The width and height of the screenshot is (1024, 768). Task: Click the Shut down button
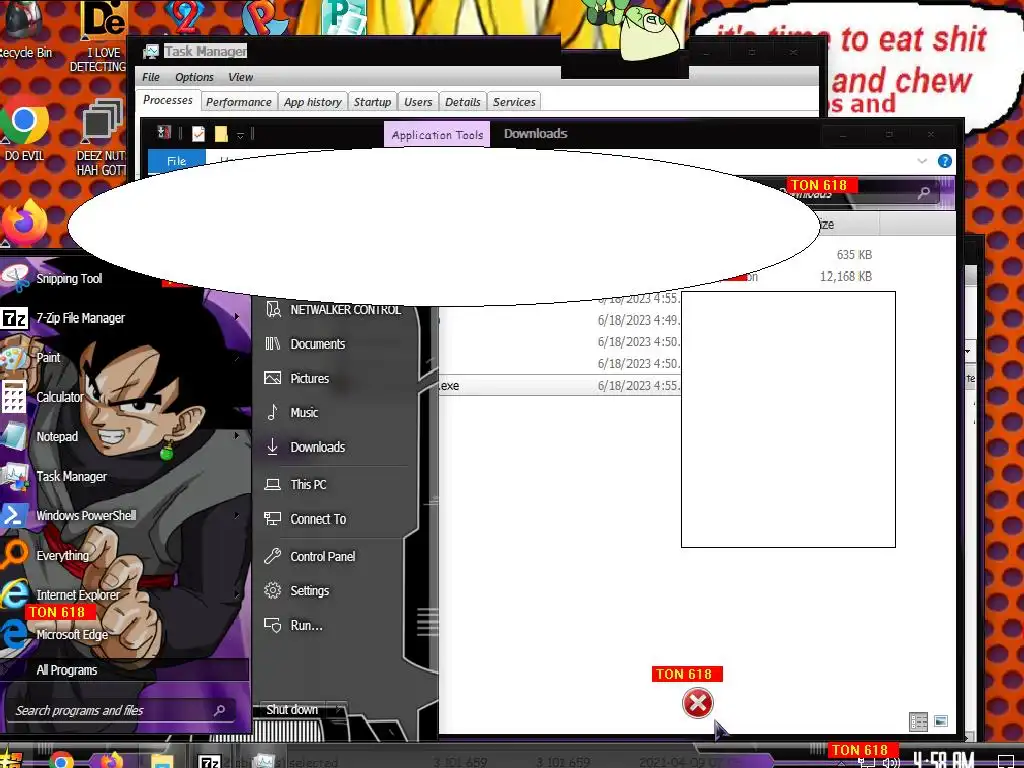292,709
